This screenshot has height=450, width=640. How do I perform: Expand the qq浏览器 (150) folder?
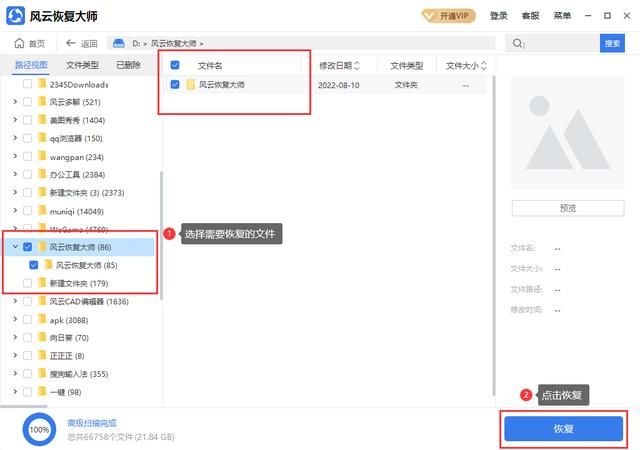(x=15, y=138)
